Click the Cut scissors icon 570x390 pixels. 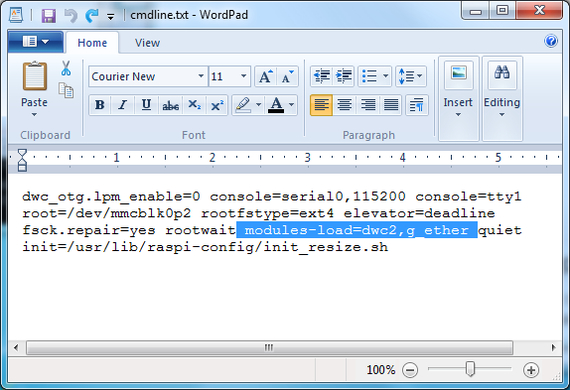tap(66, 68)
